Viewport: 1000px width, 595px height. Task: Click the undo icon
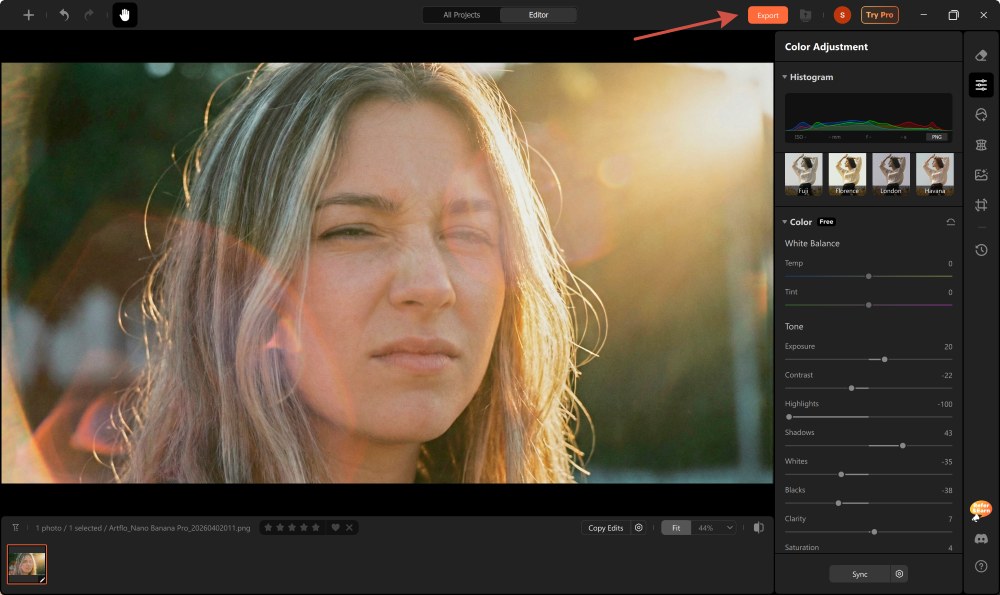(x=62, y=15)
